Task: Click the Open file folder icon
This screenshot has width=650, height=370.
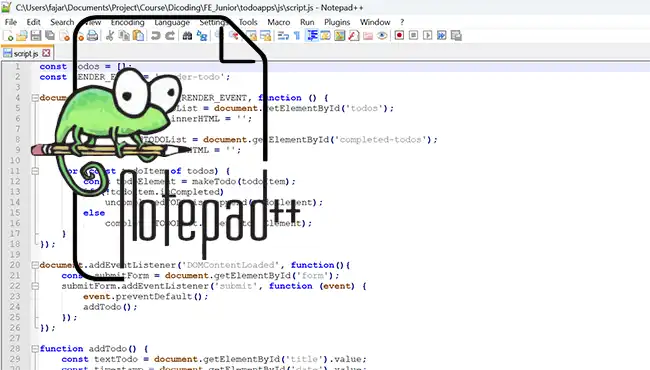Action: (x=22, y=36)
